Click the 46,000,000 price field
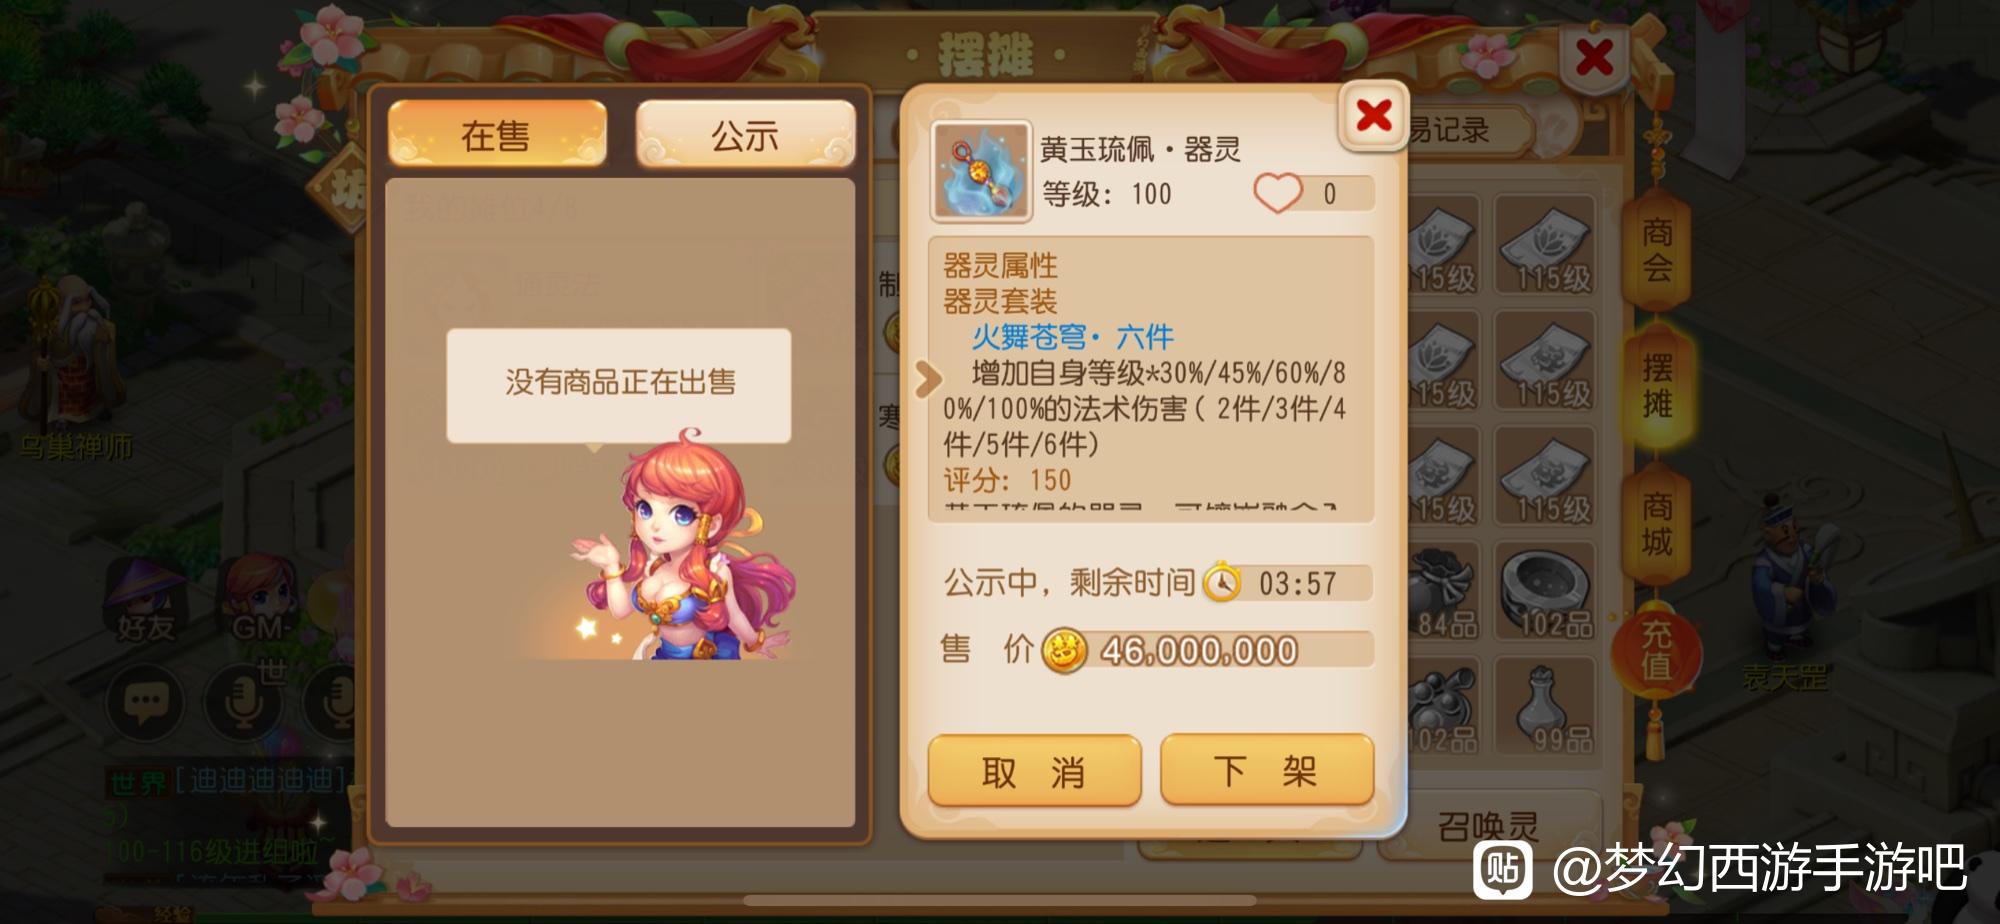The height and width of the screenshot is (924, 2000). tap(1207, 651)
